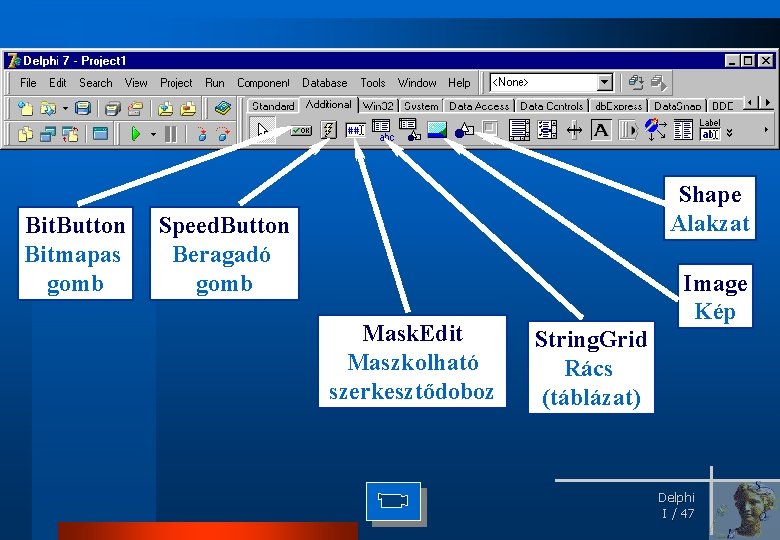The image size is (780, 540).
Task: Click the Save floppy disk icon
Action: 83,108
